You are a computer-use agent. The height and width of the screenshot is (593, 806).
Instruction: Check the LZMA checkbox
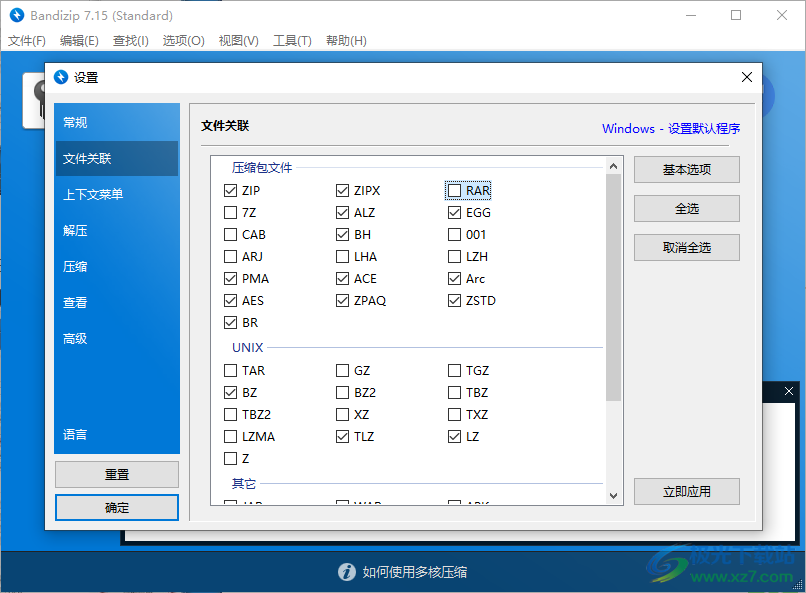[230, 437]
